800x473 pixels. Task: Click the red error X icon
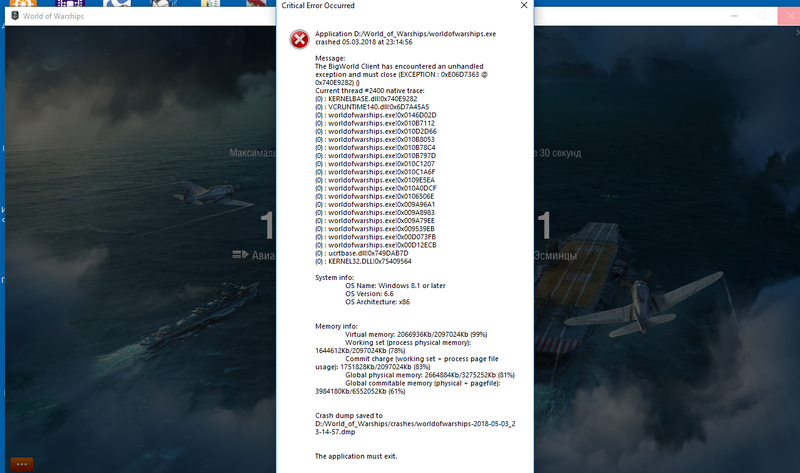pyautogui.click(x=298, y=39)
